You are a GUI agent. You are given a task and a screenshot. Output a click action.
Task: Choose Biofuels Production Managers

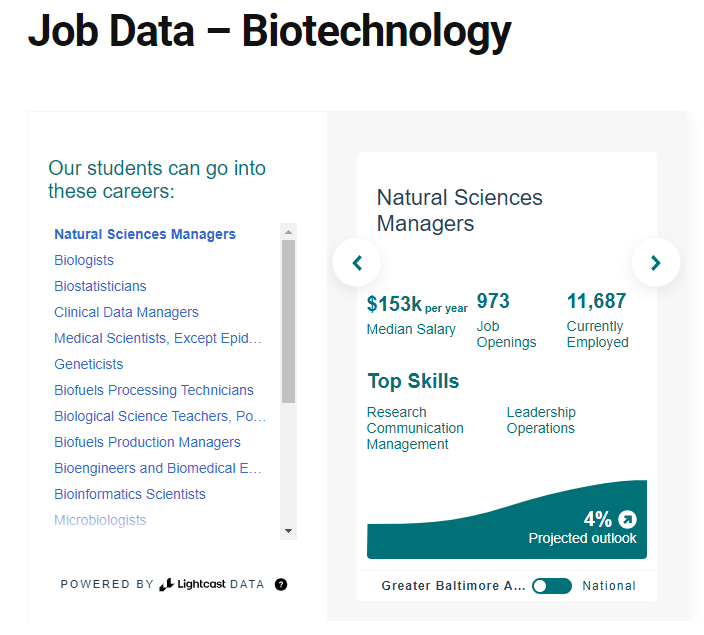coord(147,442)
